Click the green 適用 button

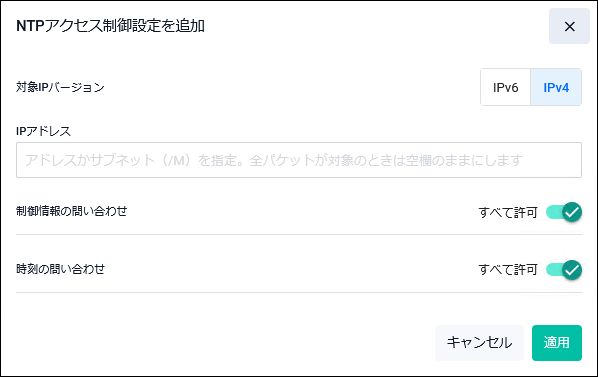(x=557, y=343)
